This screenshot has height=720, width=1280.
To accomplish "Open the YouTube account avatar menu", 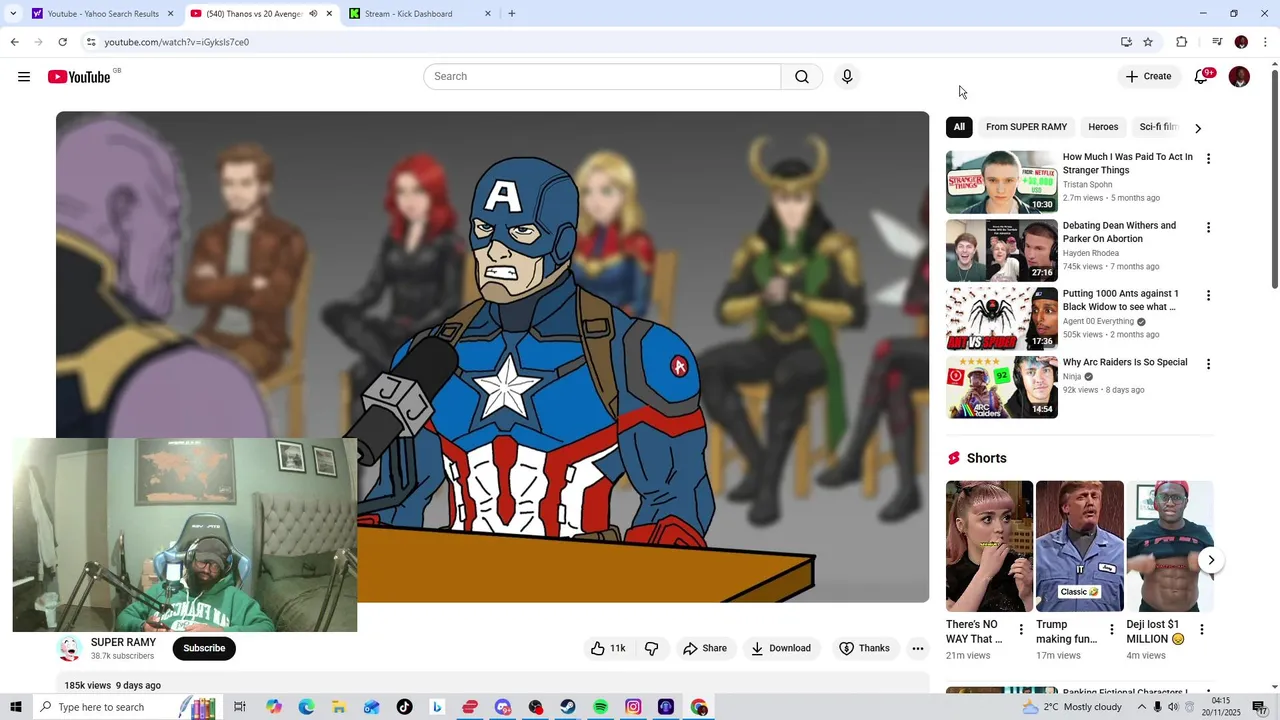I will [x=1239, y=77].
